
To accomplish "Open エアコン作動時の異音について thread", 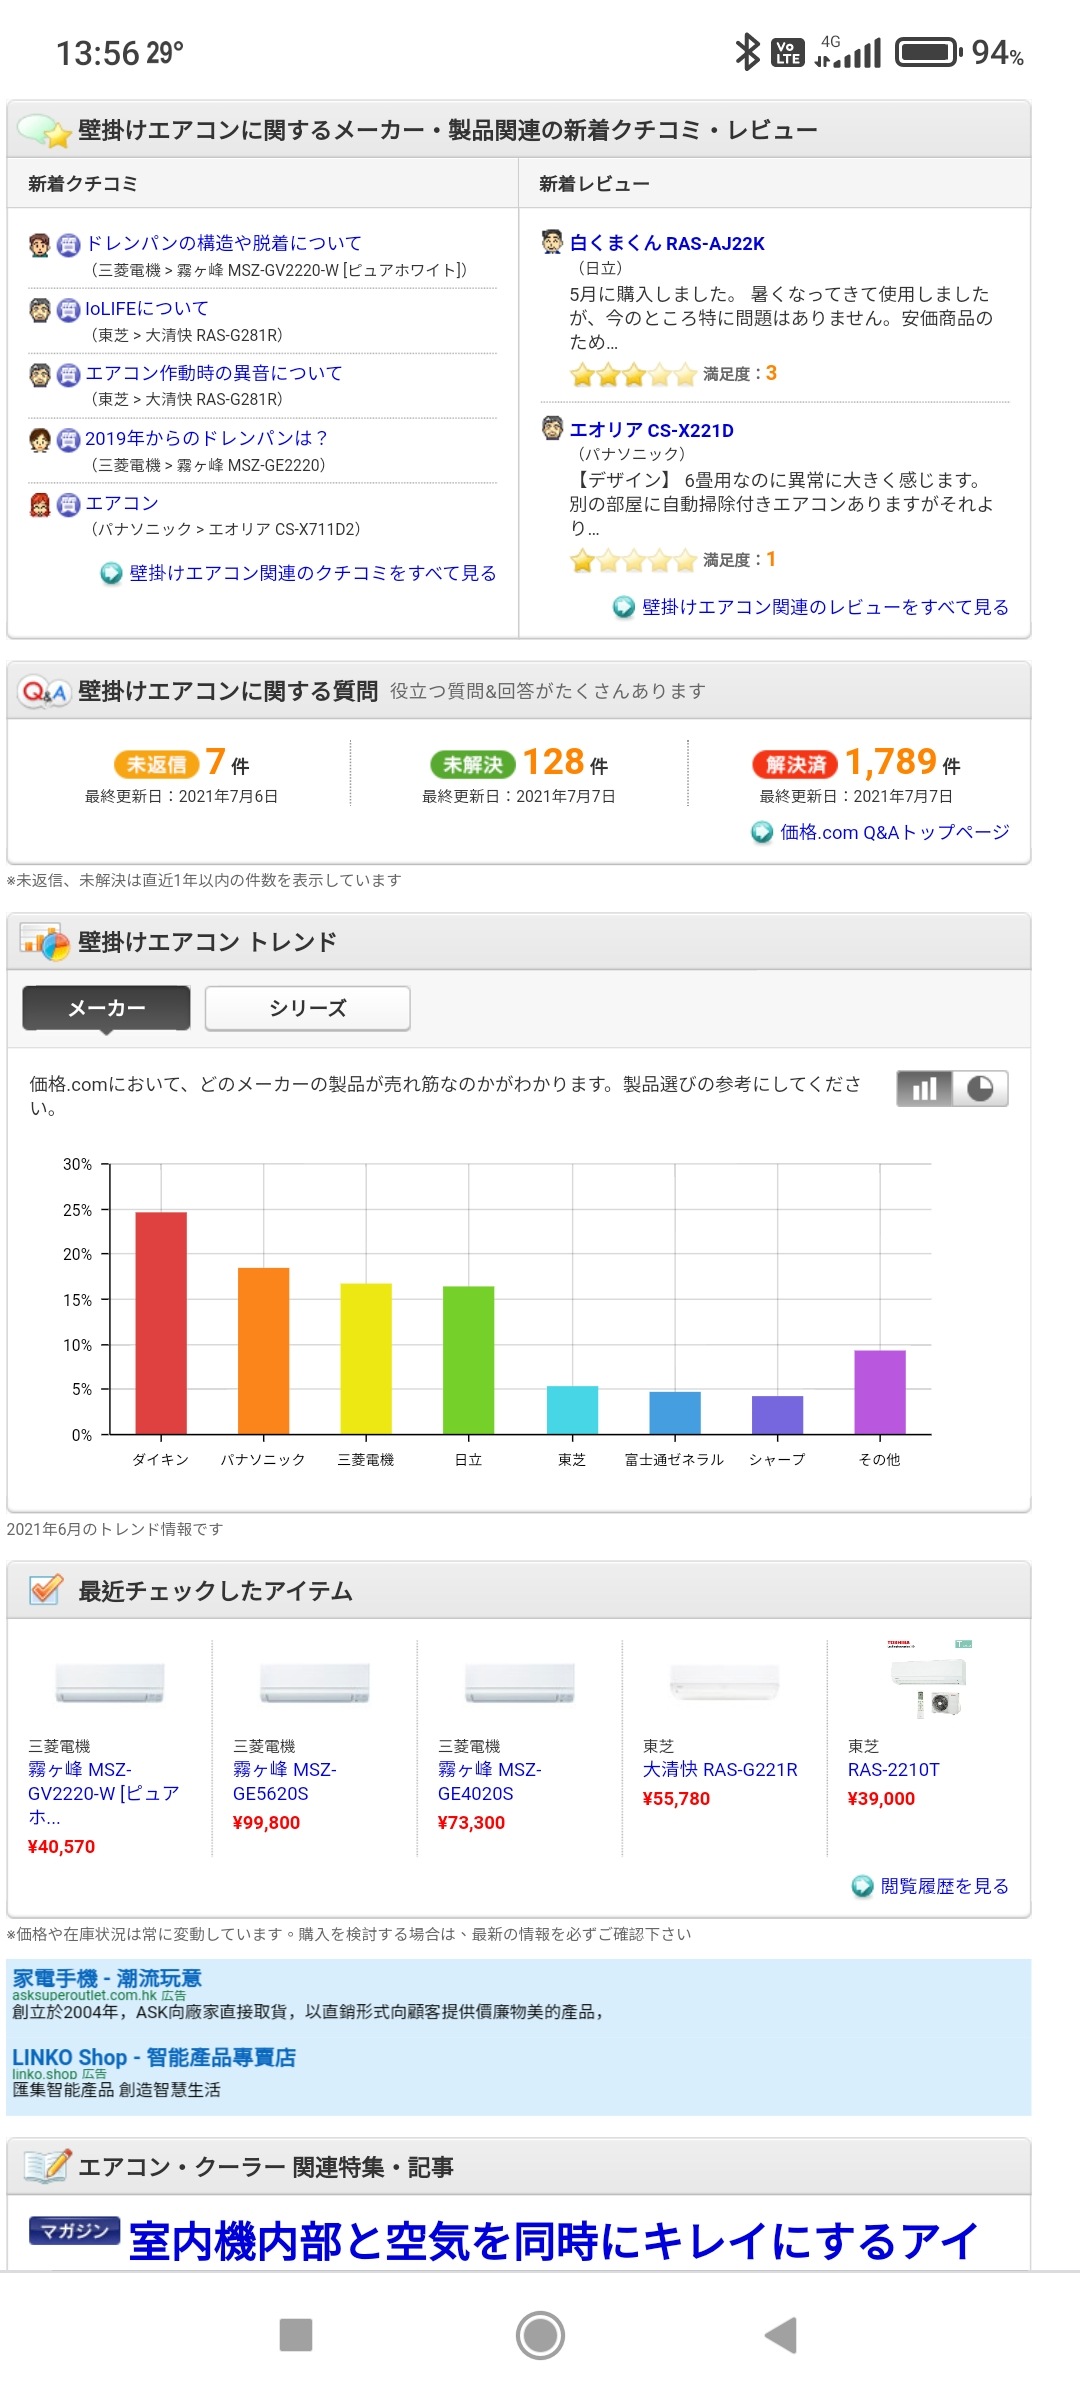I will coord(214,373).
